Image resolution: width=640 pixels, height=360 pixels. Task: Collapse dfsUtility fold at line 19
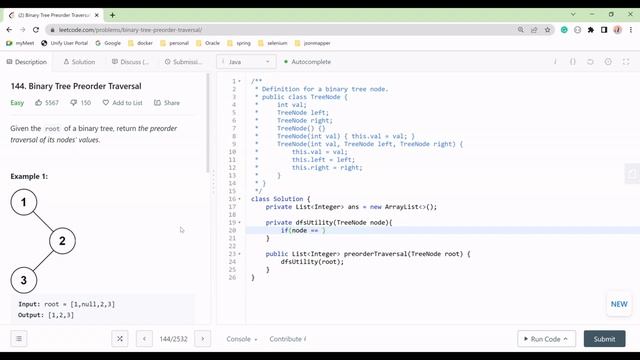click(240, 223)
